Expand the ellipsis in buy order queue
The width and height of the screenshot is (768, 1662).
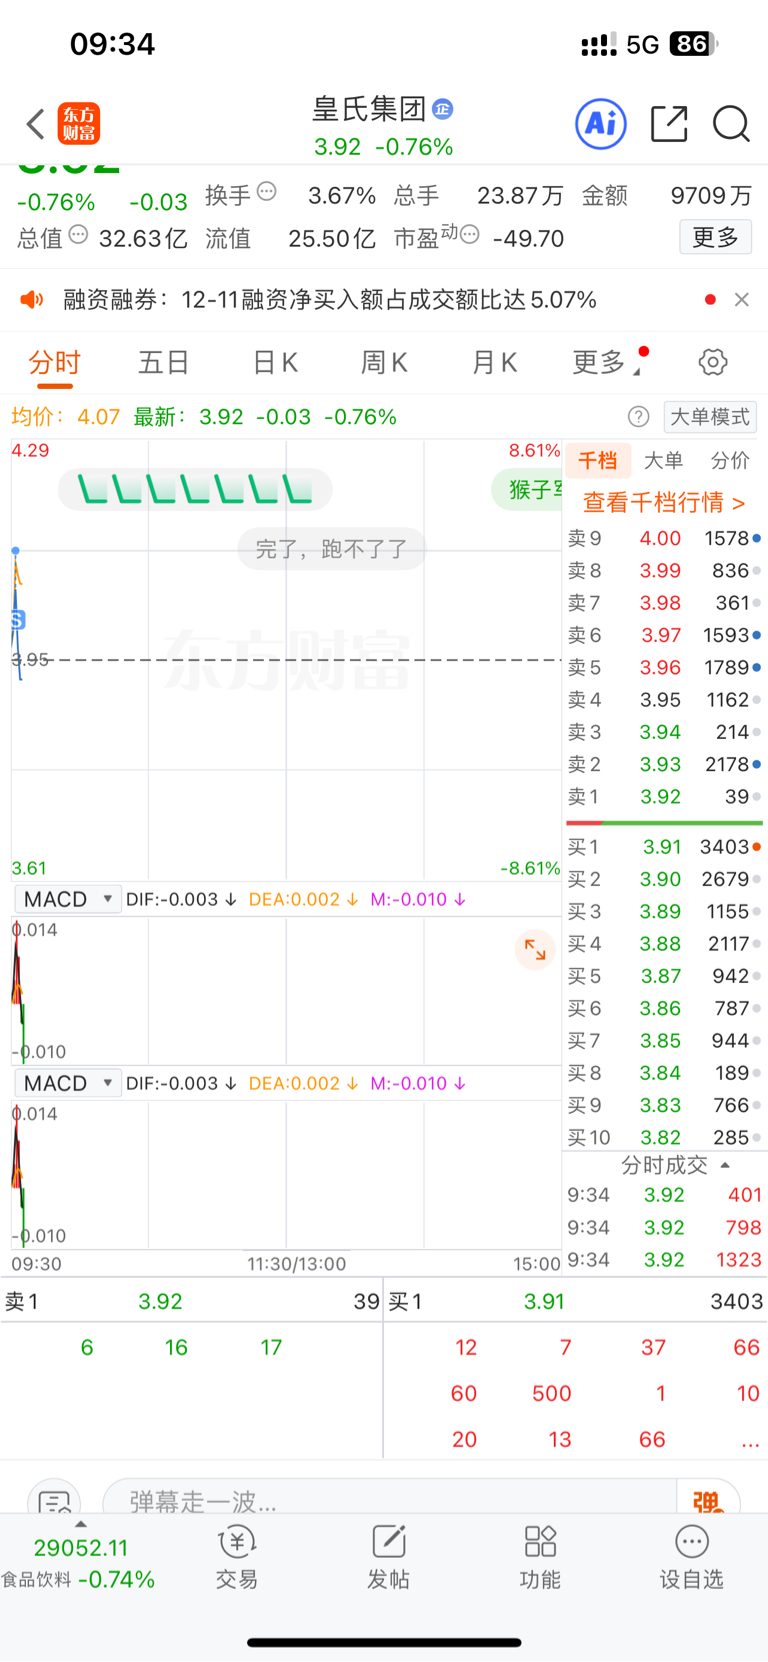point(750,1440)
